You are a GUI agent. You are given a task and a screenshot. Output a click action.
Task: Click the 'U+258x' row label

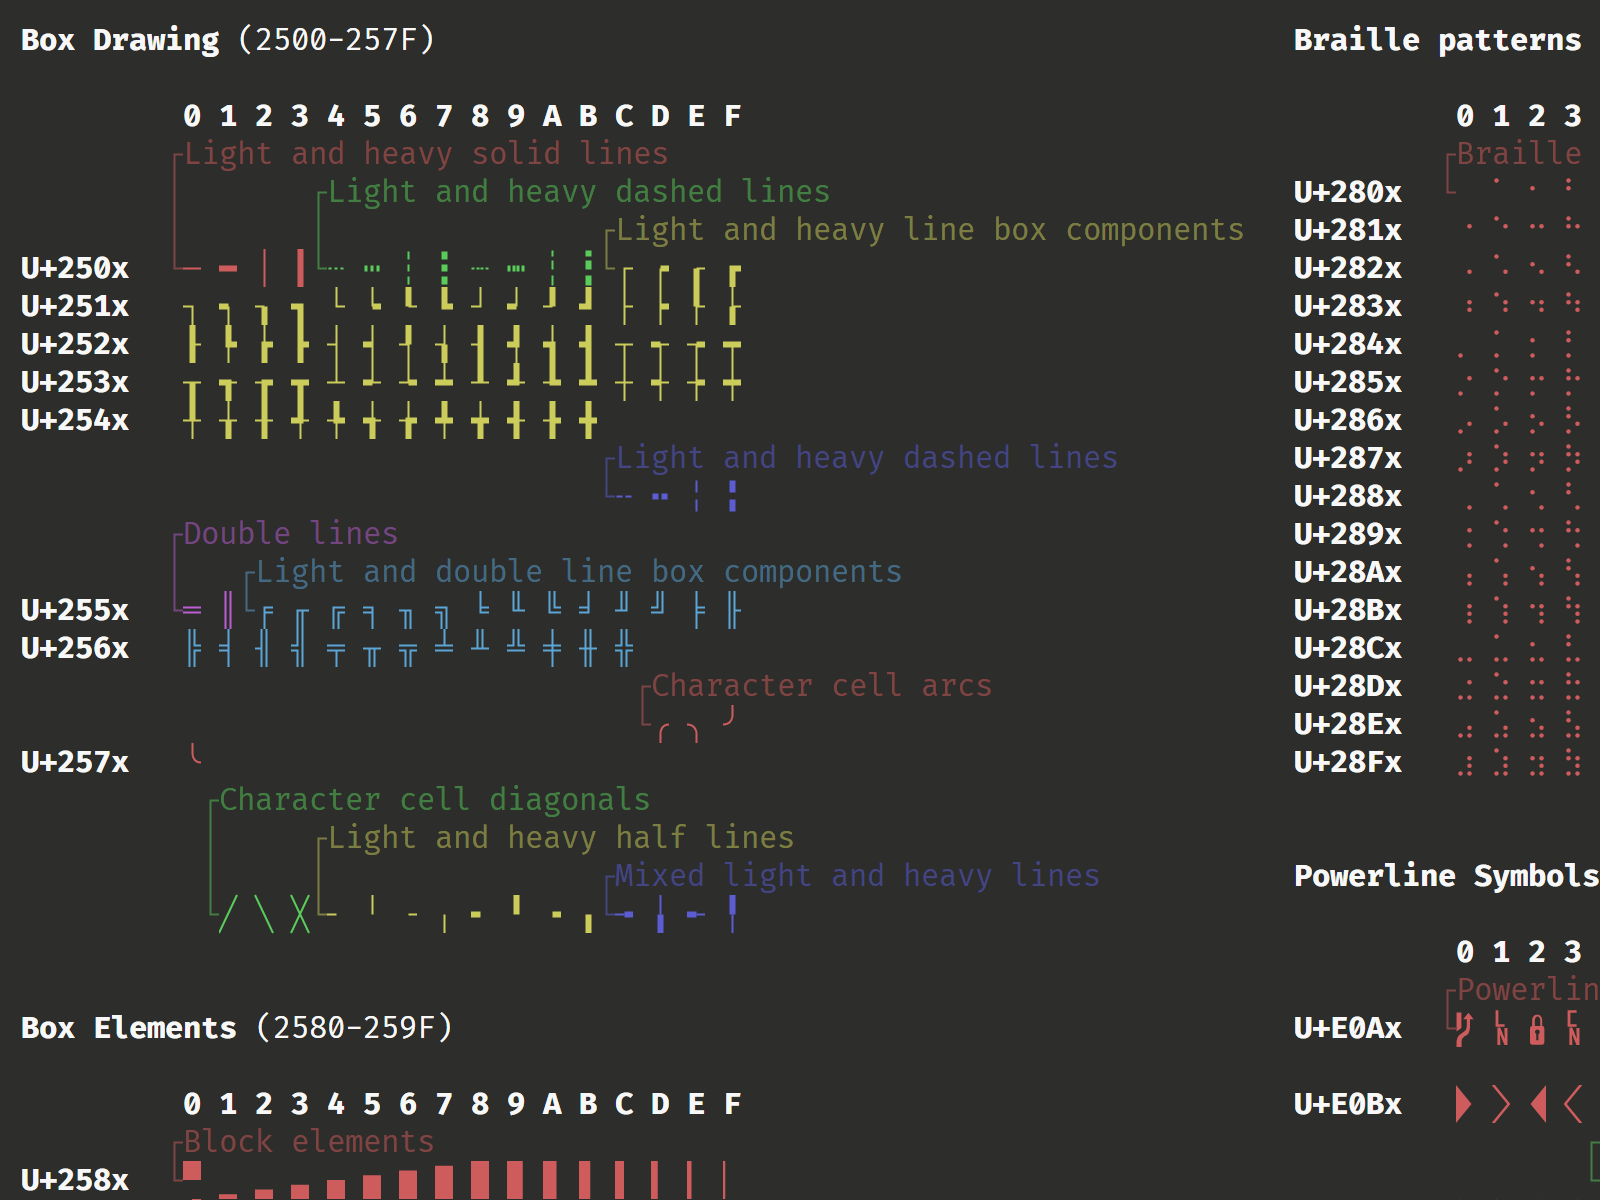(x=75, y=1180)
